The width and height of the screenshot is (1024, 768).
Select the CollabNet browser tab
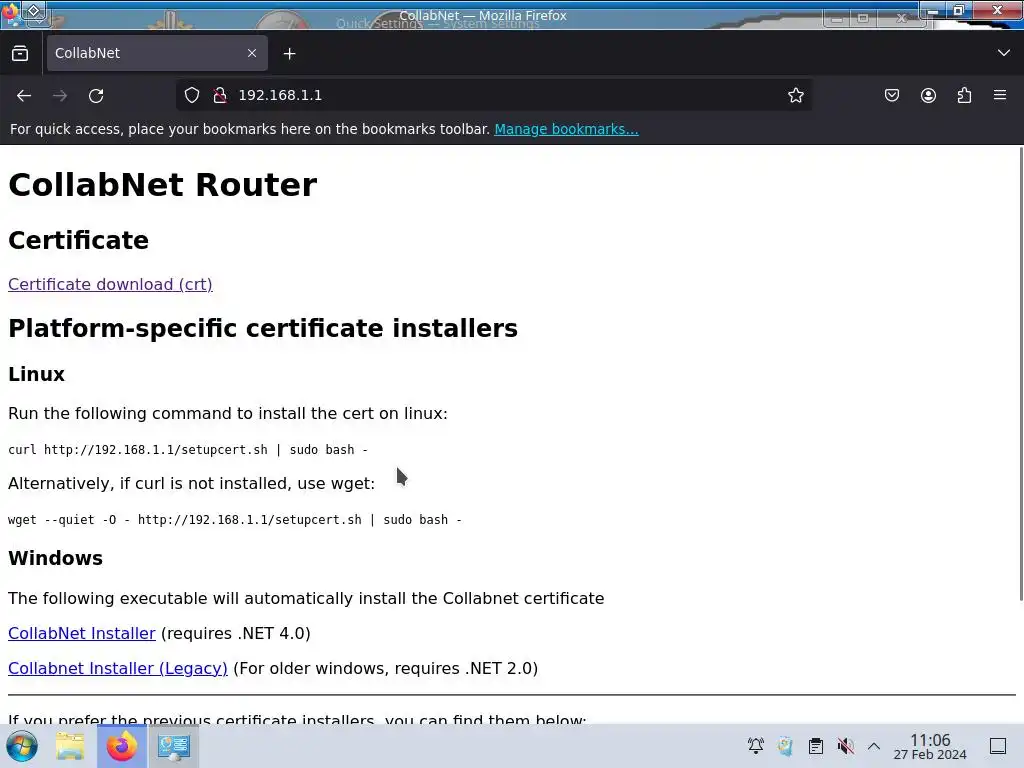[157, 53]
